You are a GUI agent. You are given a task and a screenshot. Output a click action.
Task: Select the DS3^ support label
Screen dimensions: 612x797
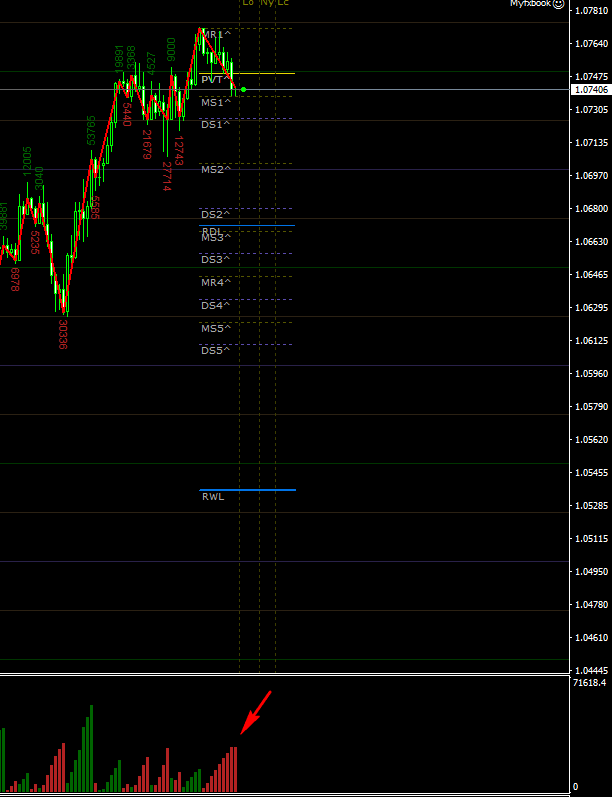coord(215,259)
